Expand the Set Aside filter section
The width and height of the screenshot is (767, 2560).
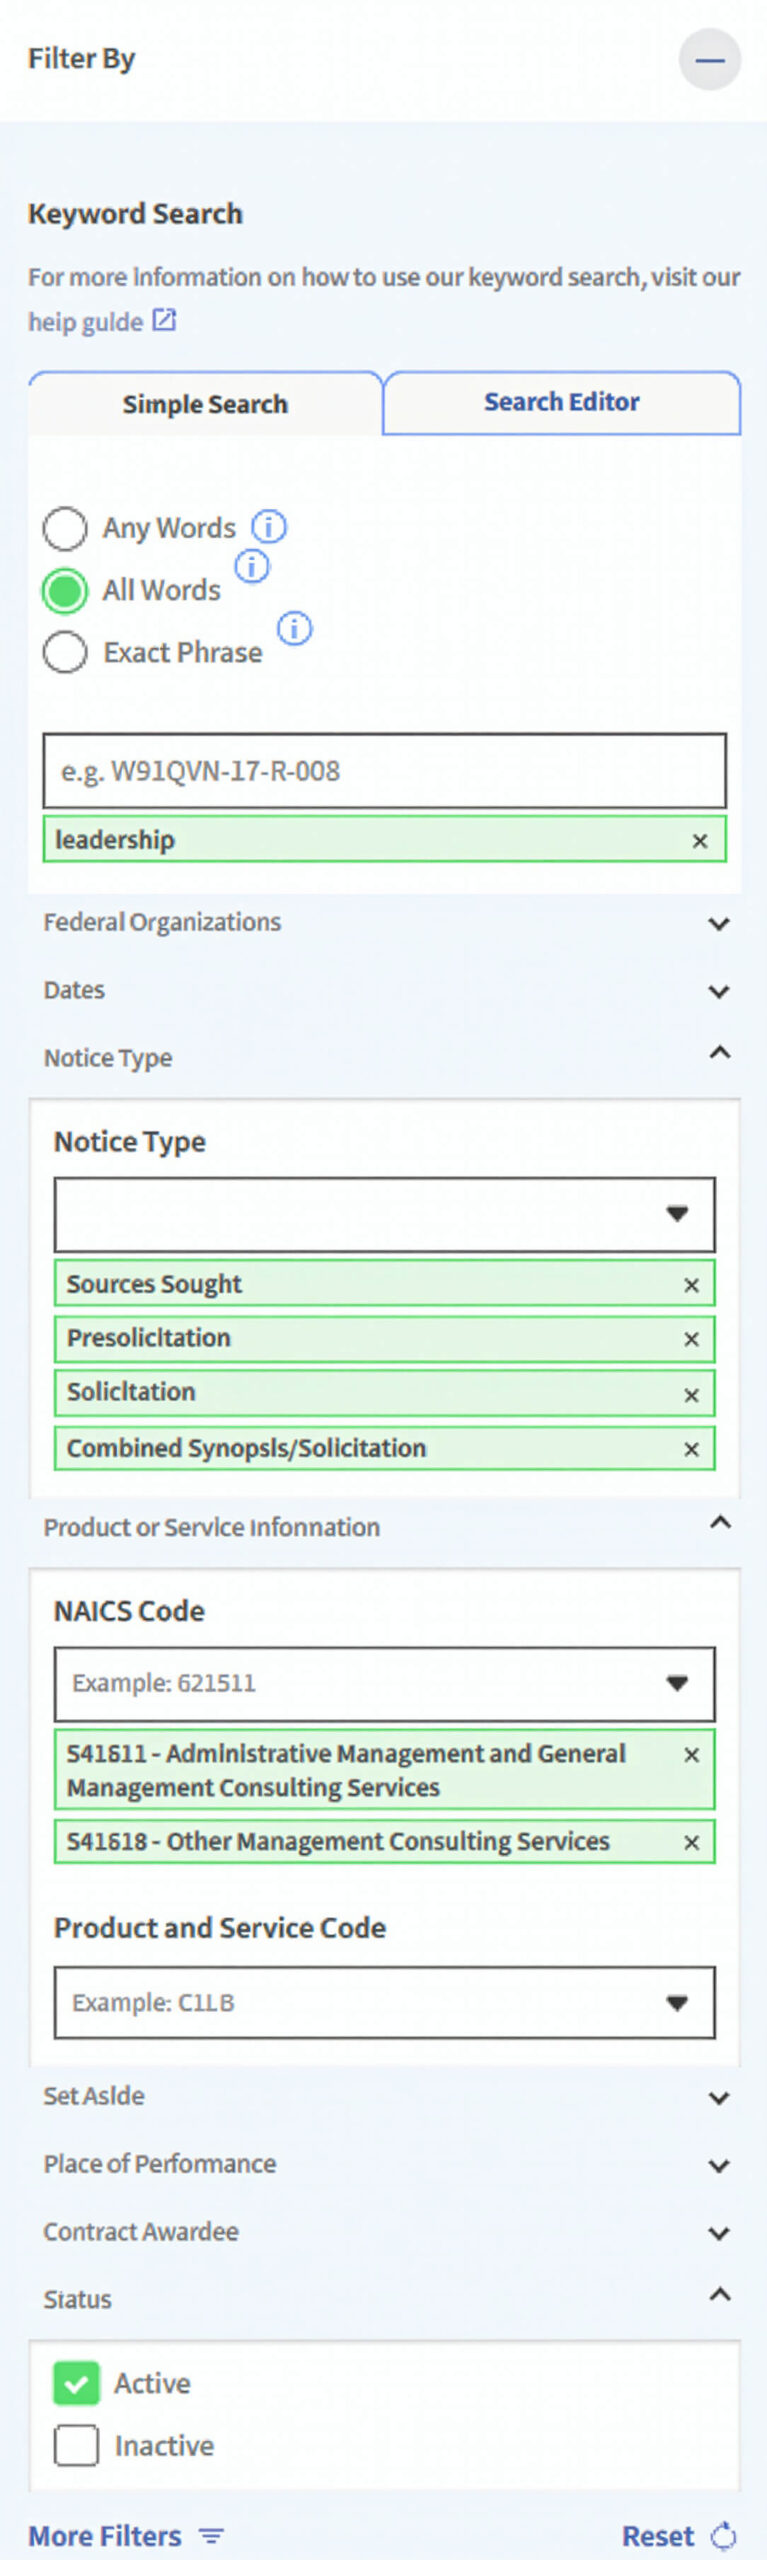coord(718,2097)
